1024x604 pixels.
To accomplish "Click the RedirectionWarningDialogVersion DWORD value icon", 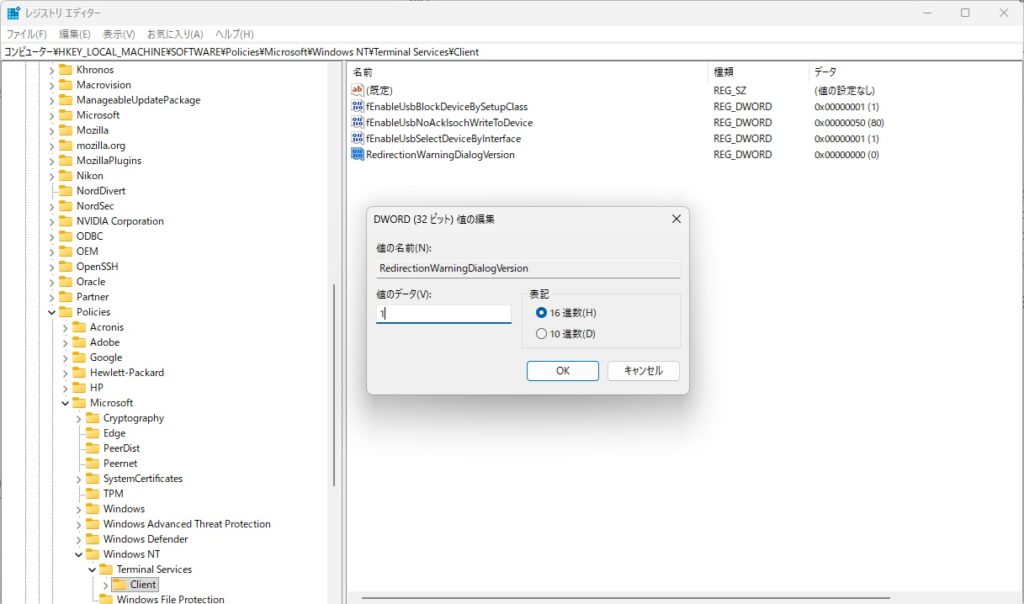I will pos(358,155).
